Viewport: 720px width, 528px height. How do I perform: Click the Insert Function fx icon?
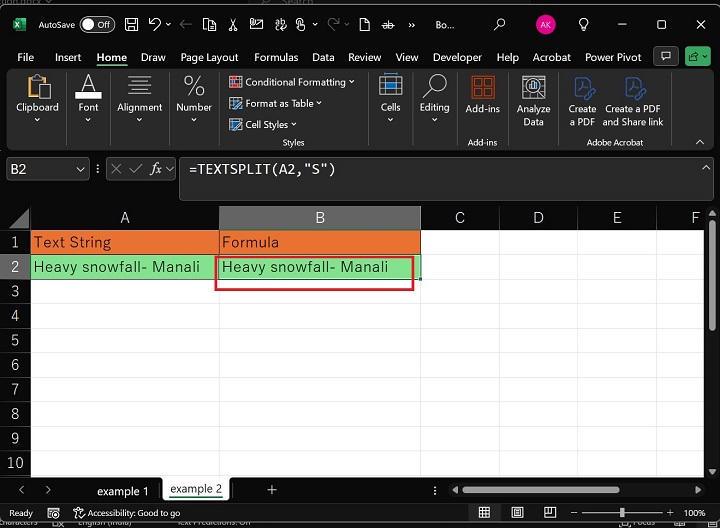[156, 169]
